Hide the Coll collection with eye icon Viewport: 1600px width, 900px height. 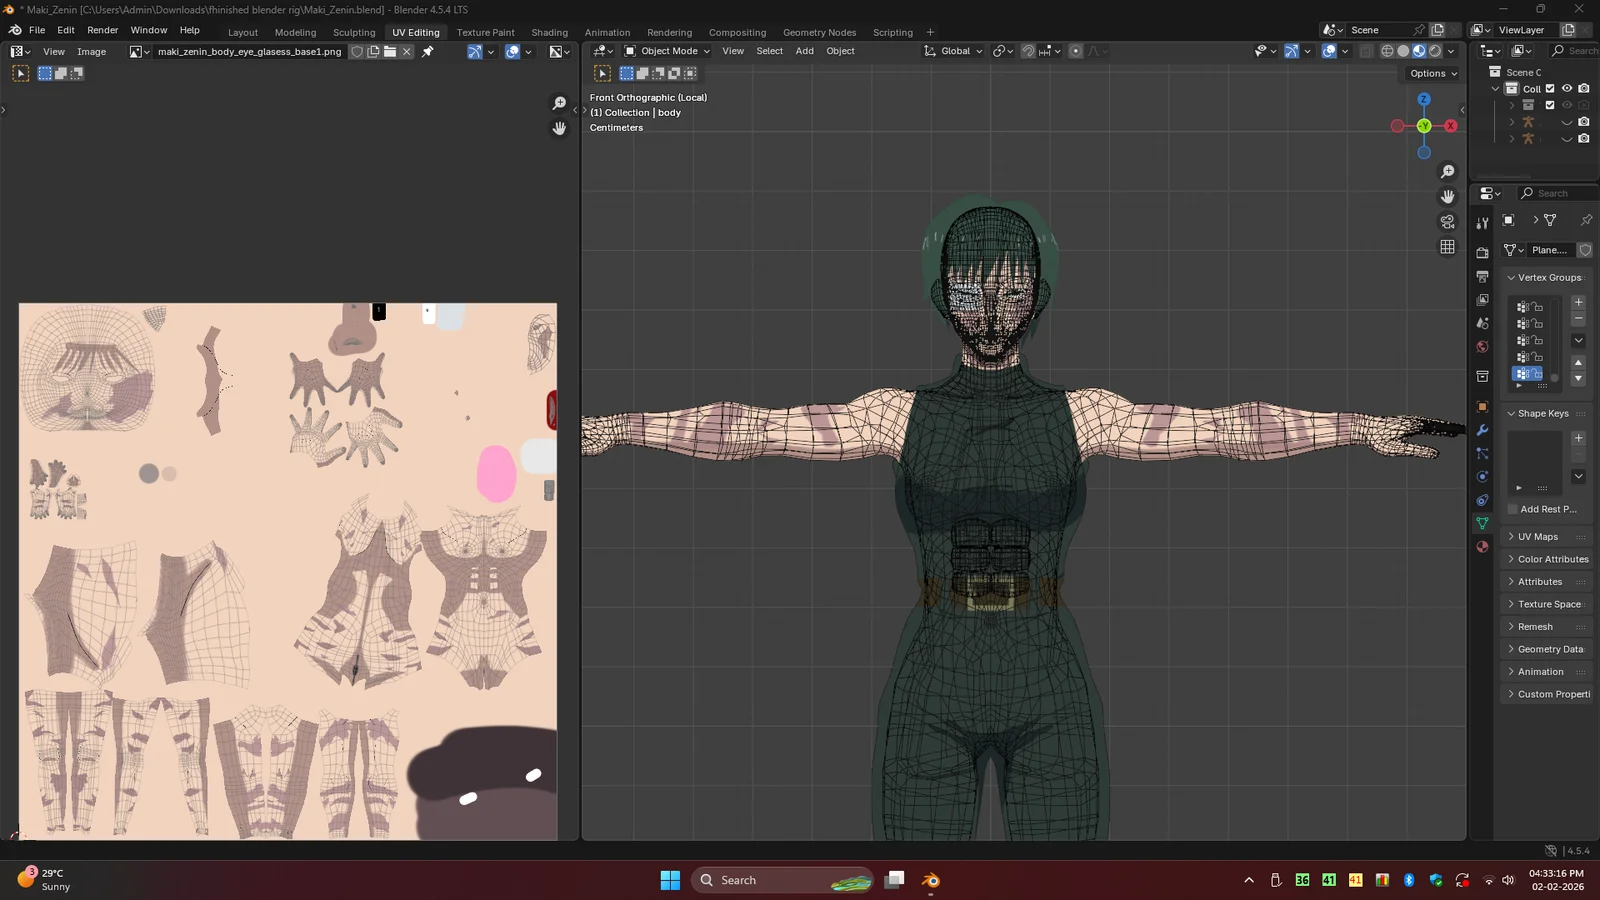click(1567, 89)
